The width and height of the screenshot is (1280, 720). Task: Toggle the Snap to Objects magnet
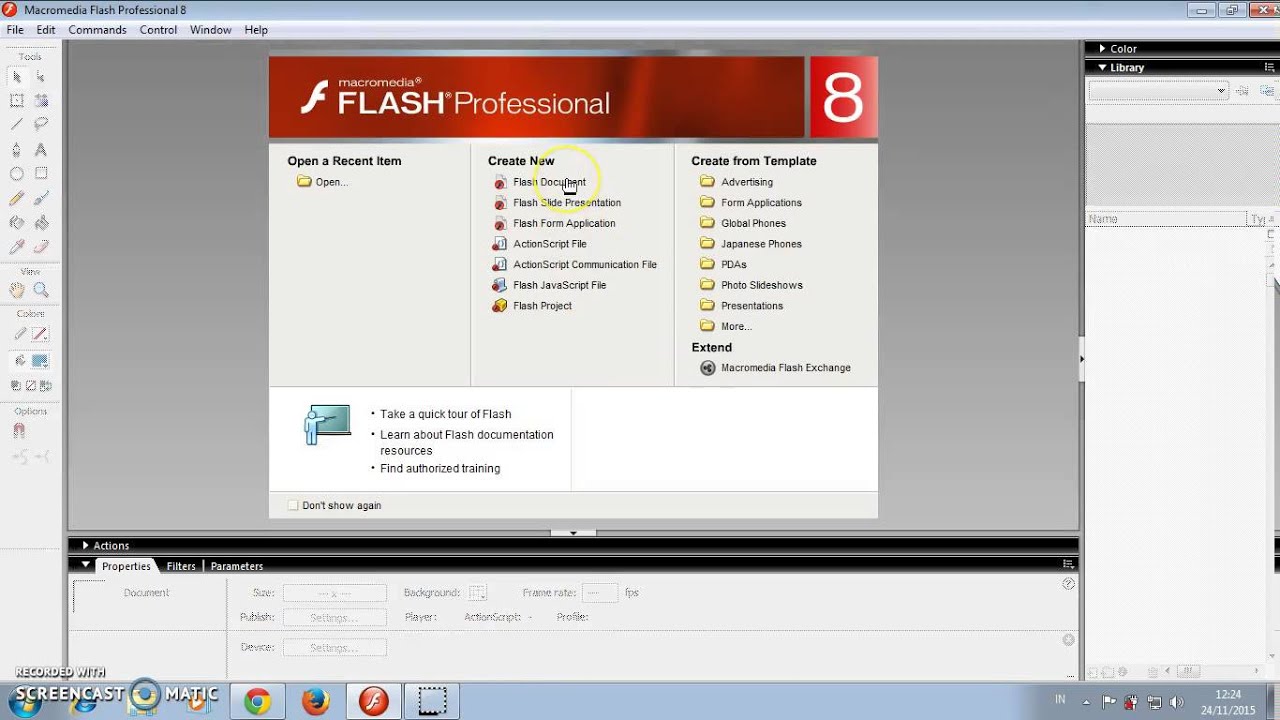(x=18, y=431)
